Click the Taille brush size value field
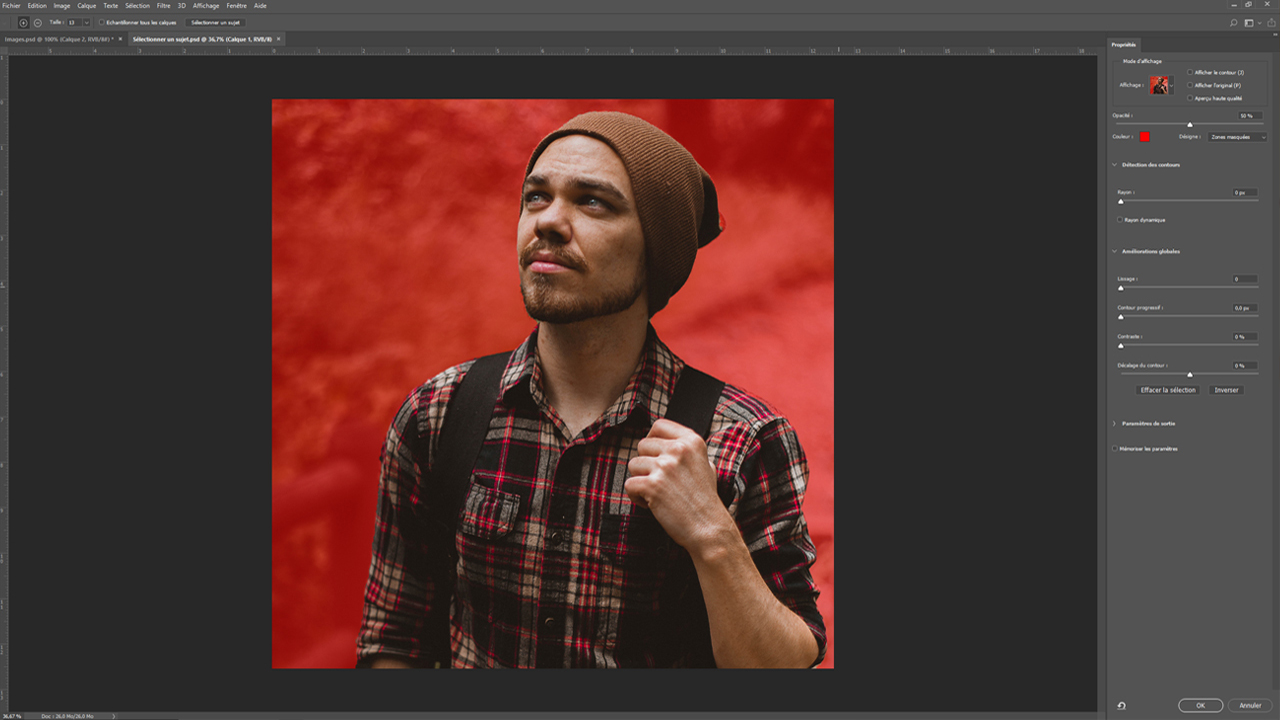Screen dimensions: 1280x720 73,22
